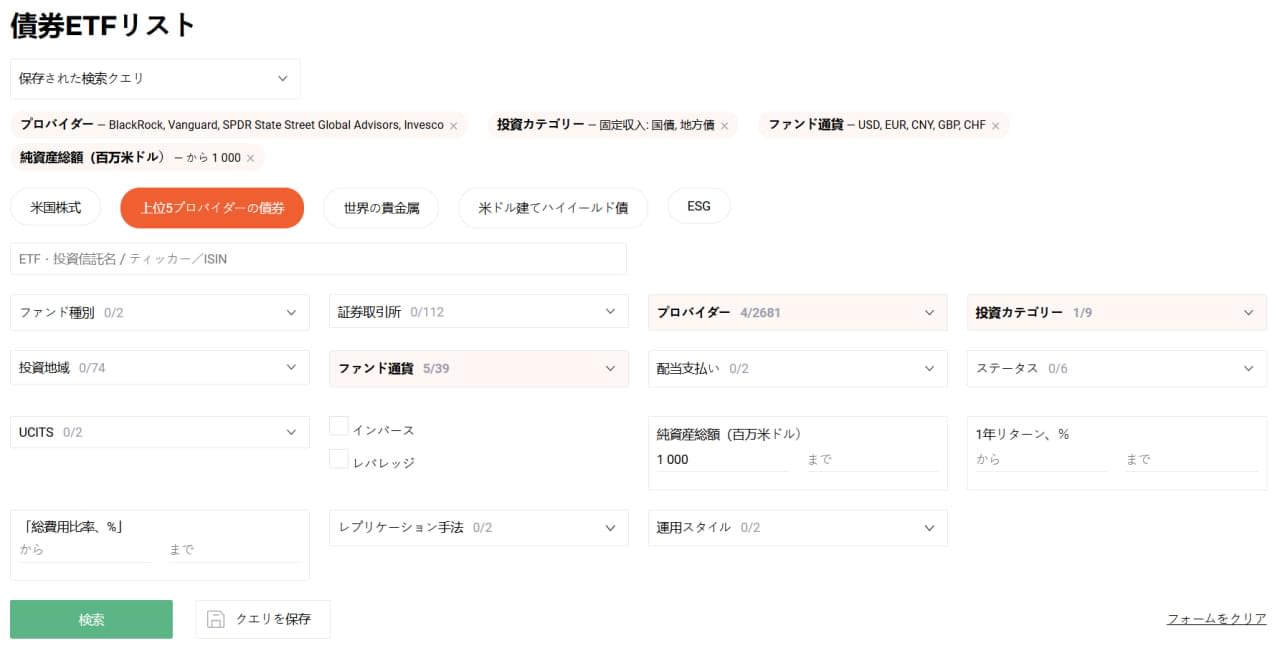Select the 世界の貴金属 preset tab
Image resolution: width=1280 pixels, height=648 pixels.
pyautogui.click(x=381, y=208)
